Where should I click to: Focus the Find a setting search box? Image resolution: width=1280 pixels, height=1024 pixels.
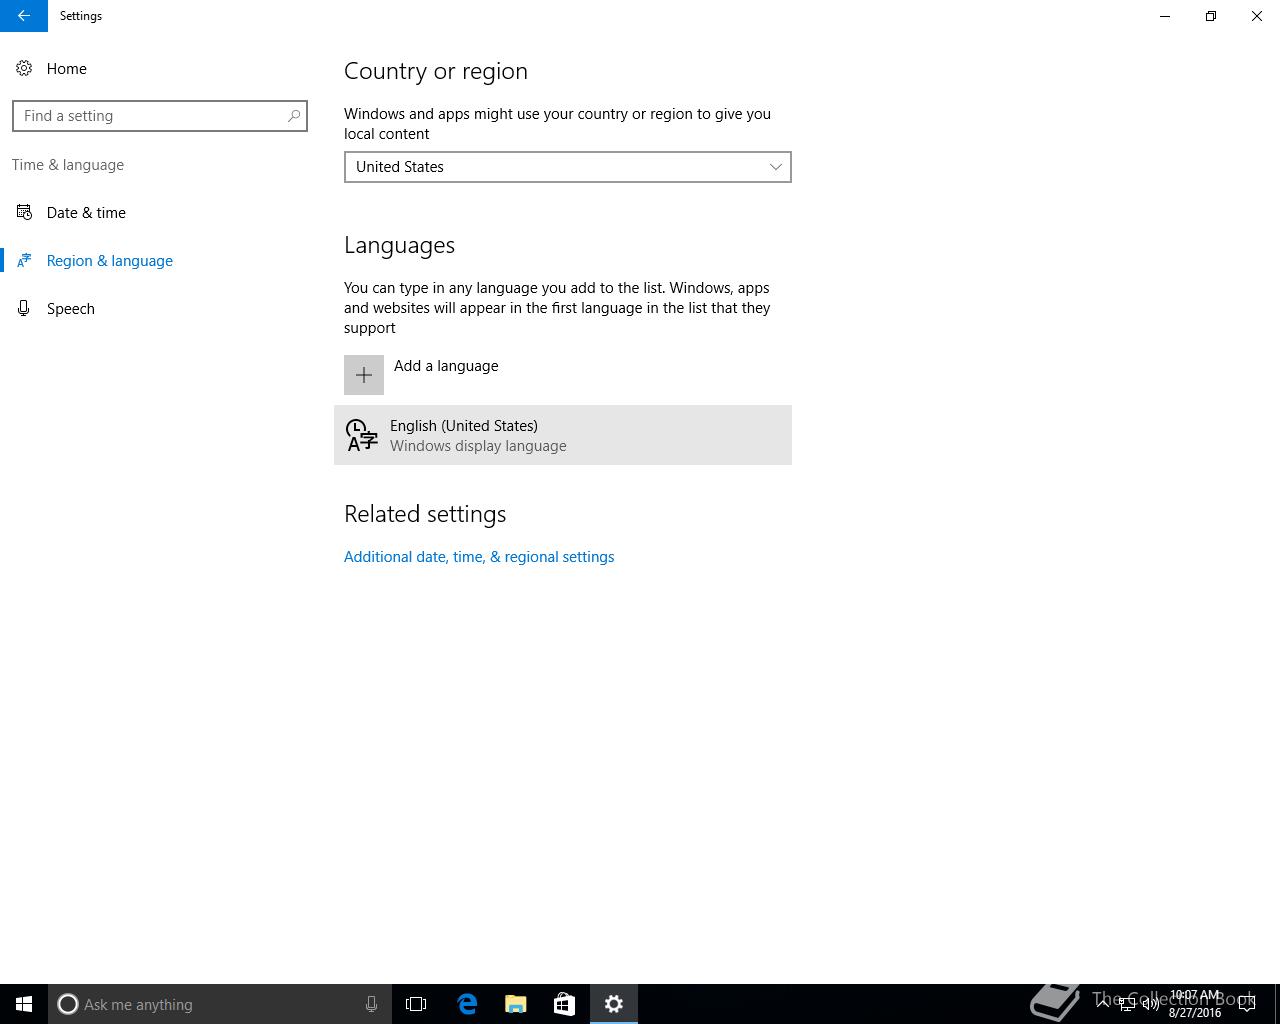pos(160,116)
